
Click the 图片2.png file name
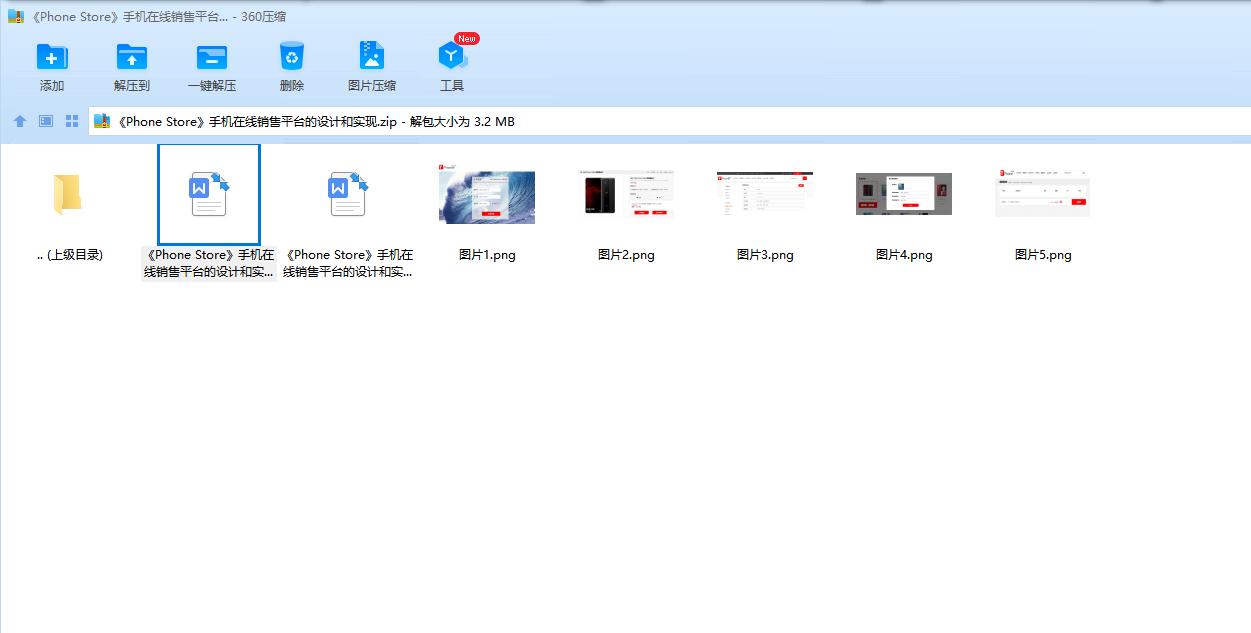[x=626, y=255]
